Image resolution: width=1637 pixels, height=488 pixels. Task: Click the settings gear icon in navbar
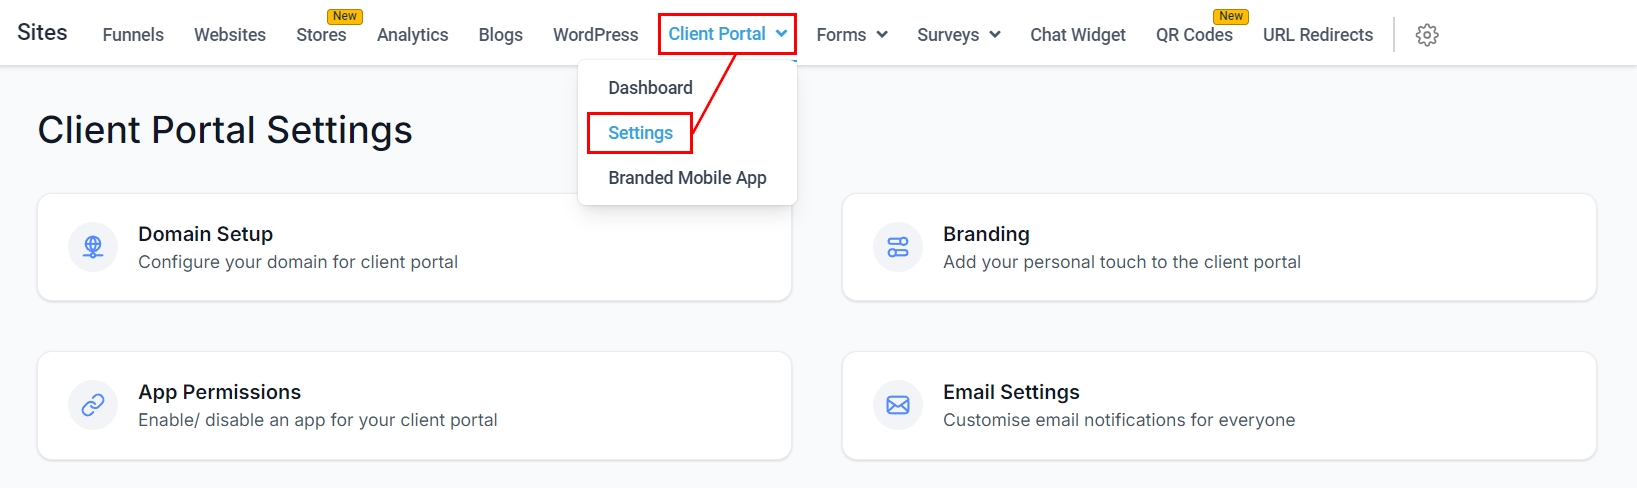1427,35
